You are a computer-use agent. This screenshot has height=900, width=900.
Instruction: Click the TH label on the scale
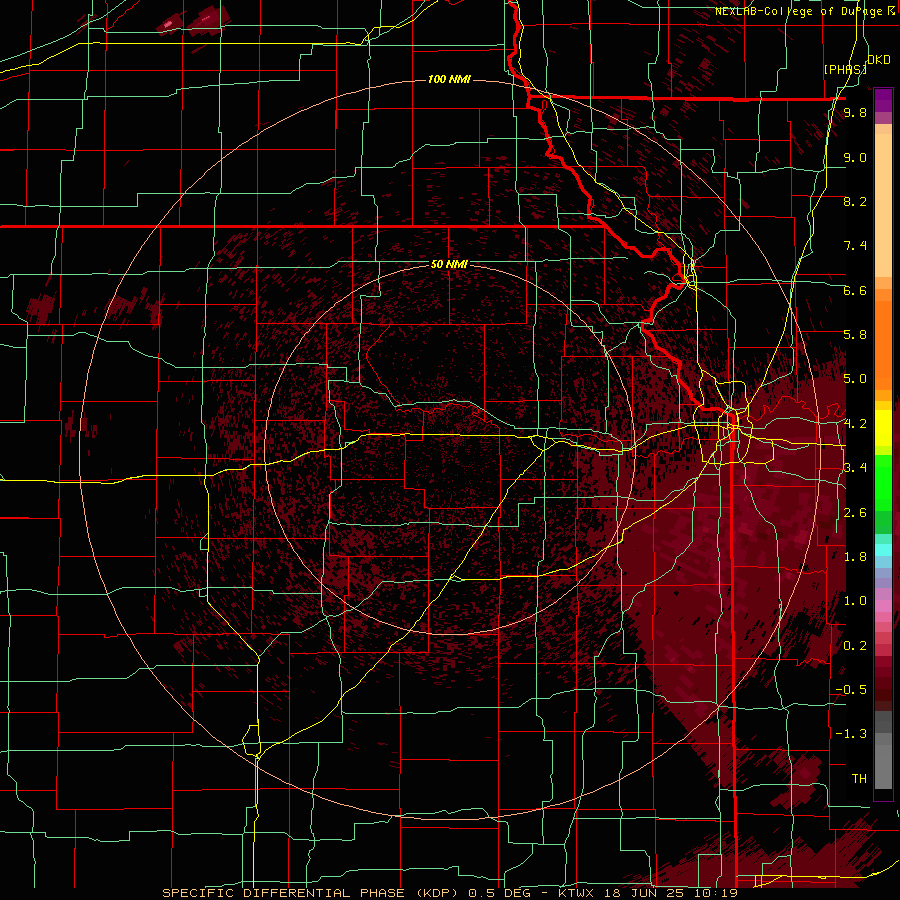point(859,779)
